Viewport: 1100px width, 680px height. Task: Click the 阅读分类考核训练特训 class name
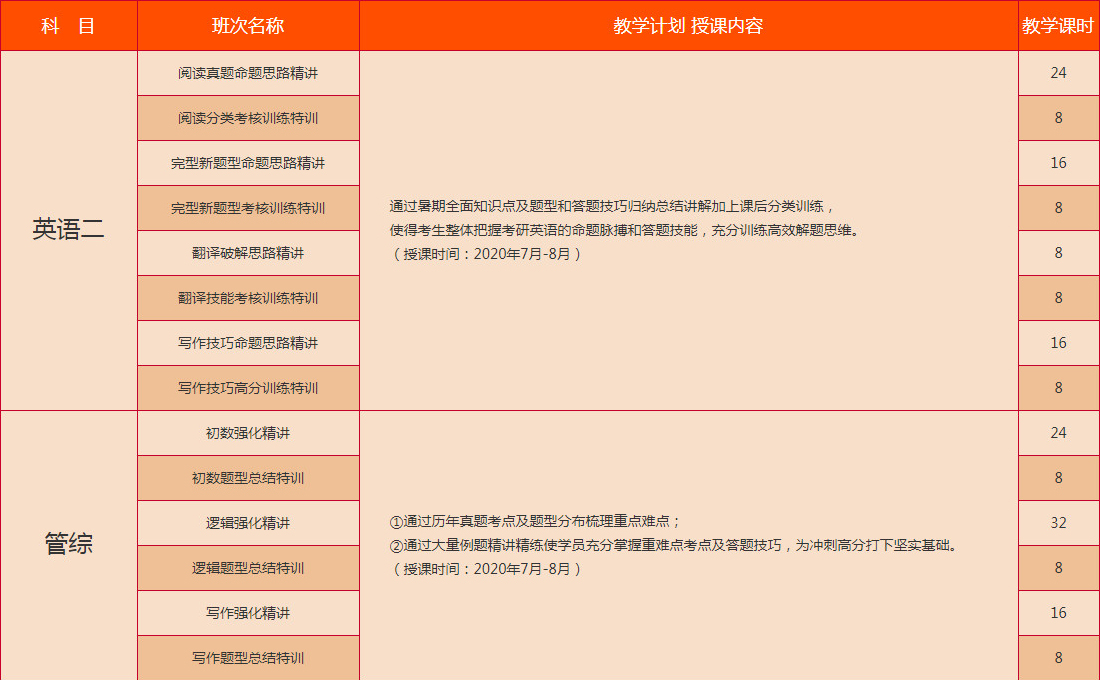248,118
